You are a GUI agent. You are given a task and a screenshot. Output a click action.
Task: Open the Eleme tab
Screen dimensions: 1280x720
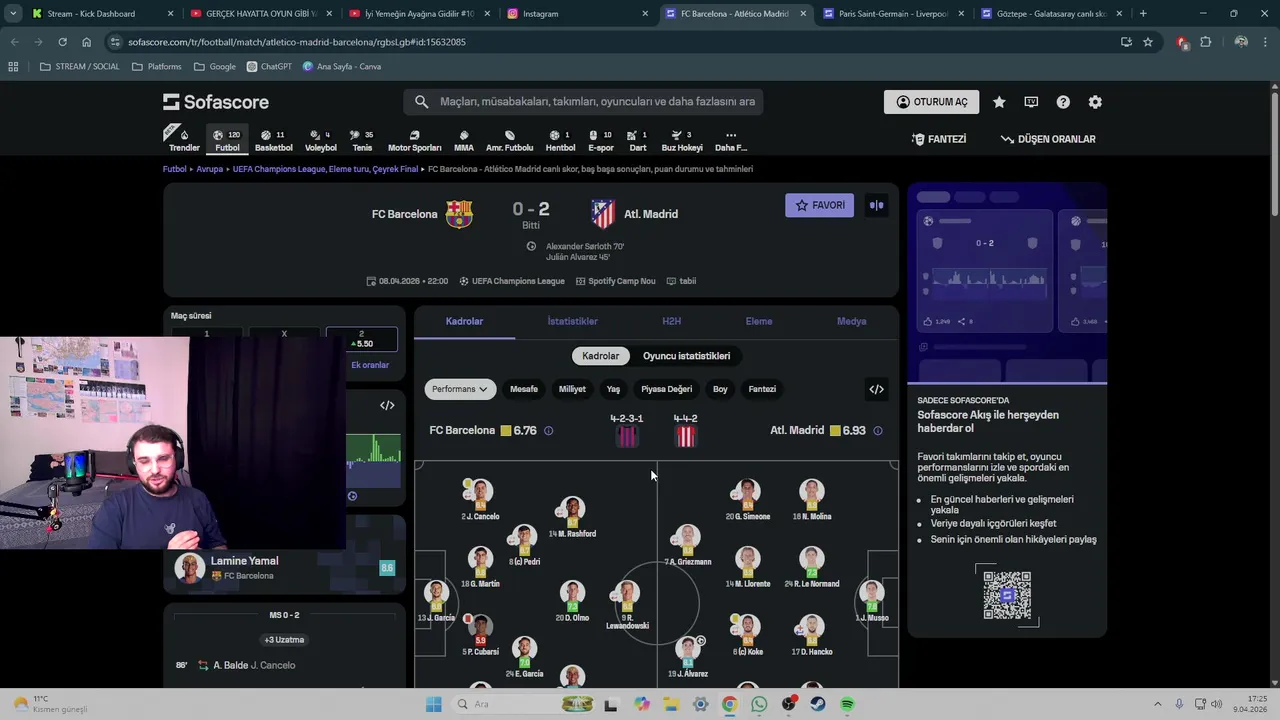pyautogui.click(x=759, y=321)
